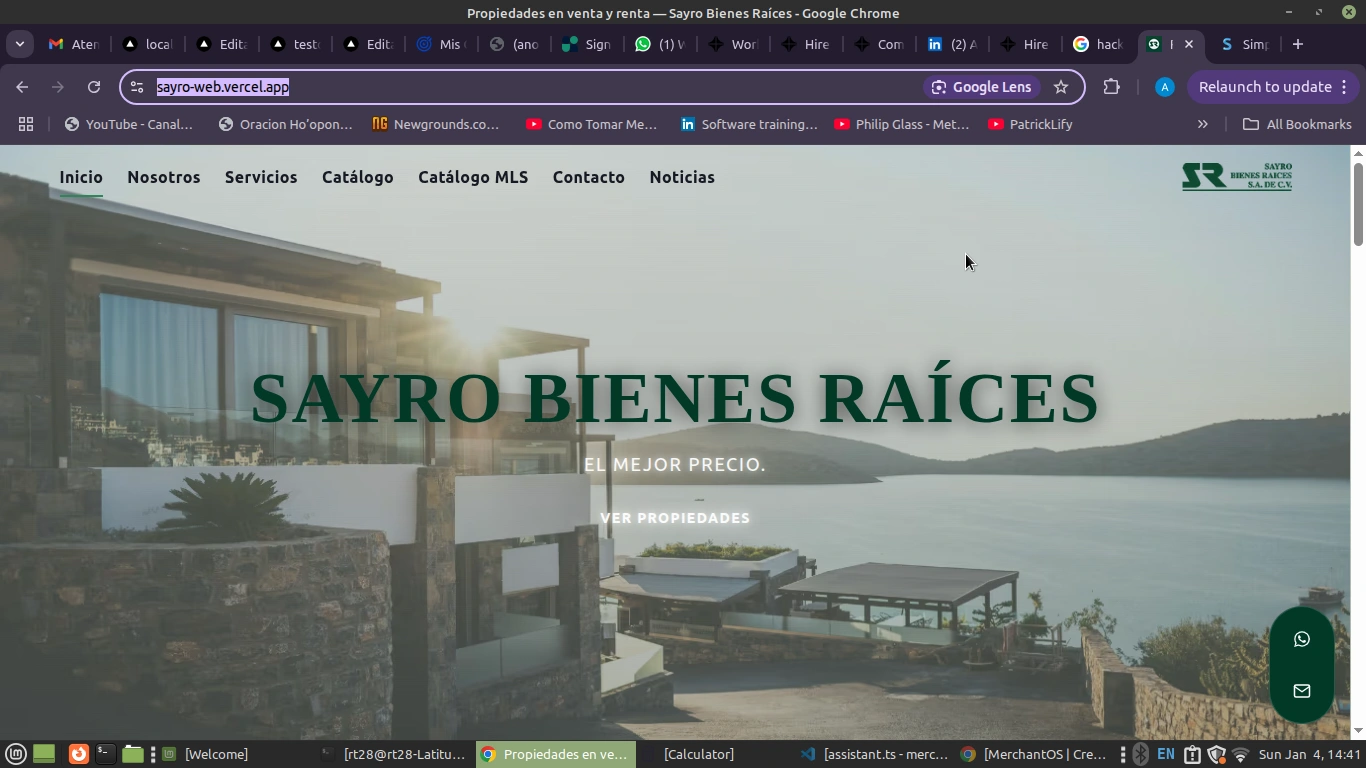Image resolution: width=1366 pixels, height=768 pixels.
Task: Open the Linux Mint start menu
Action: 16,754
